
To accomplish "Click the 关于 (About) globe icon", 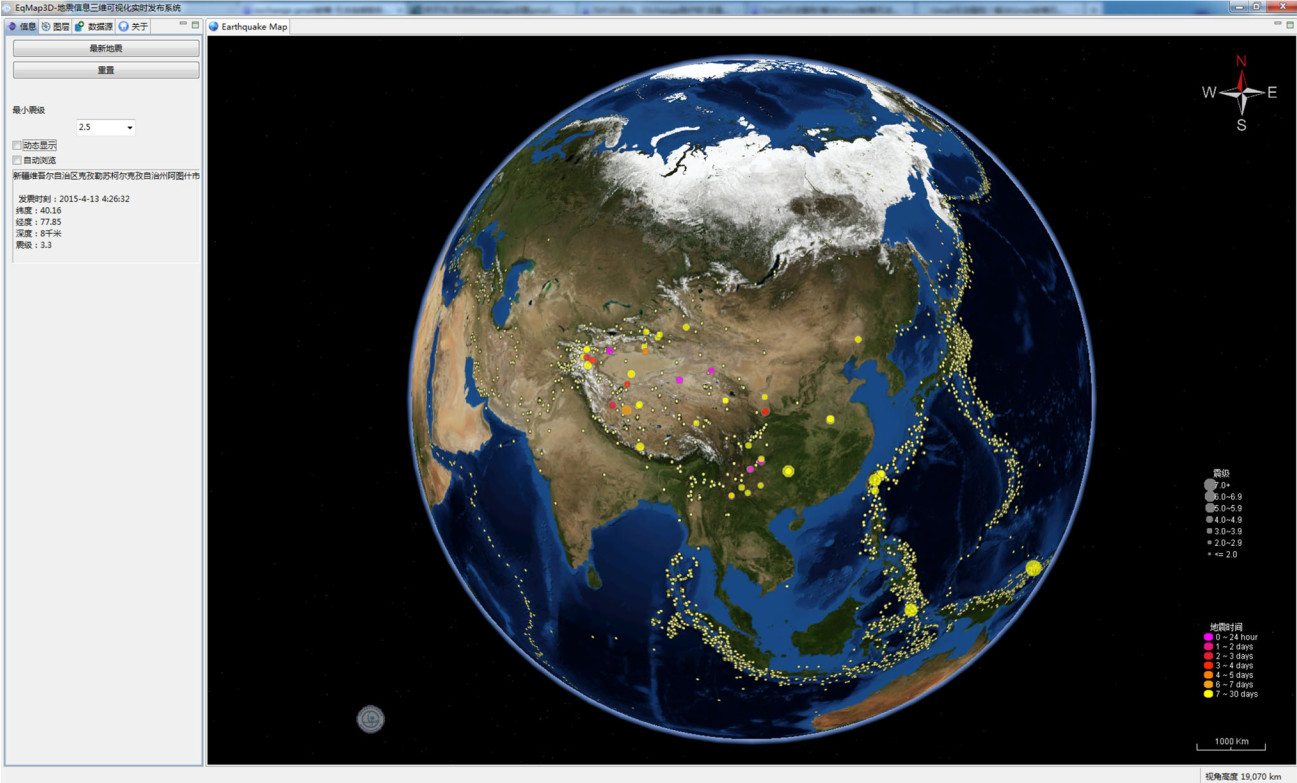I will tap(124, 27).
